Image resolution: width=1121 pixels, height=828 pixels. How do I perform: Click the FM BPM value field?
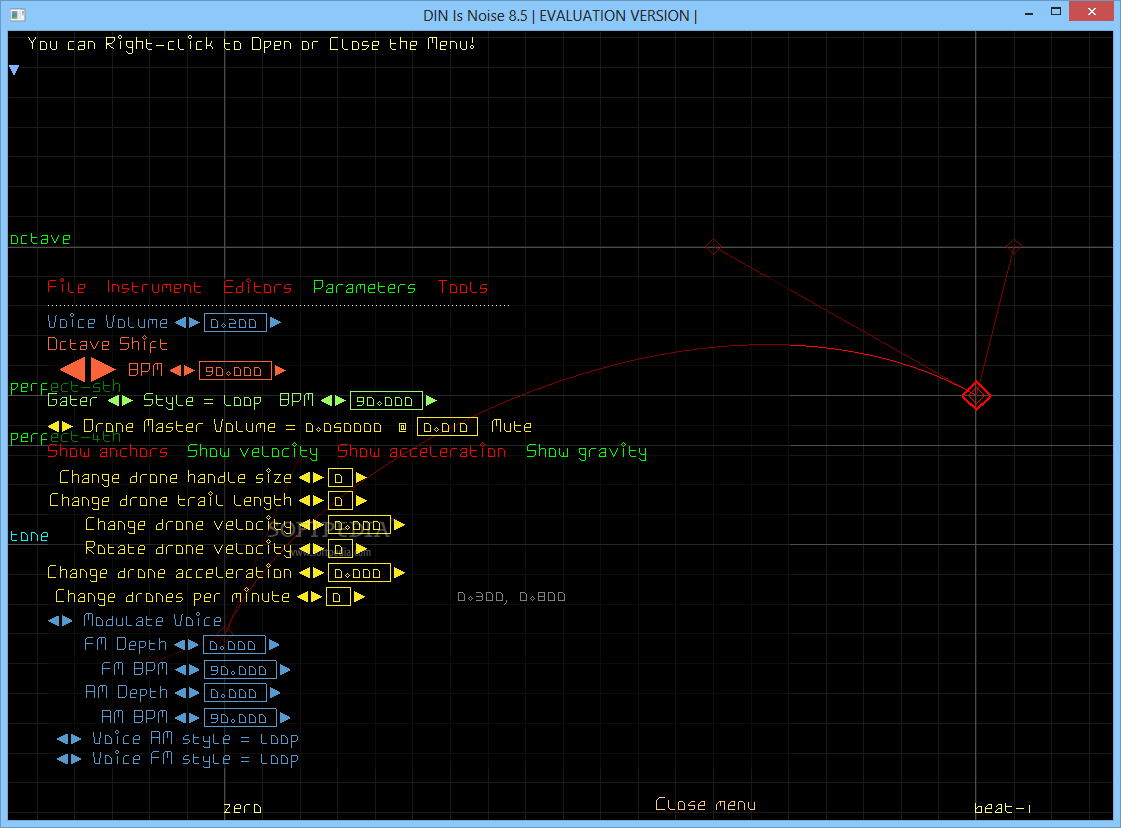point(240,670)
